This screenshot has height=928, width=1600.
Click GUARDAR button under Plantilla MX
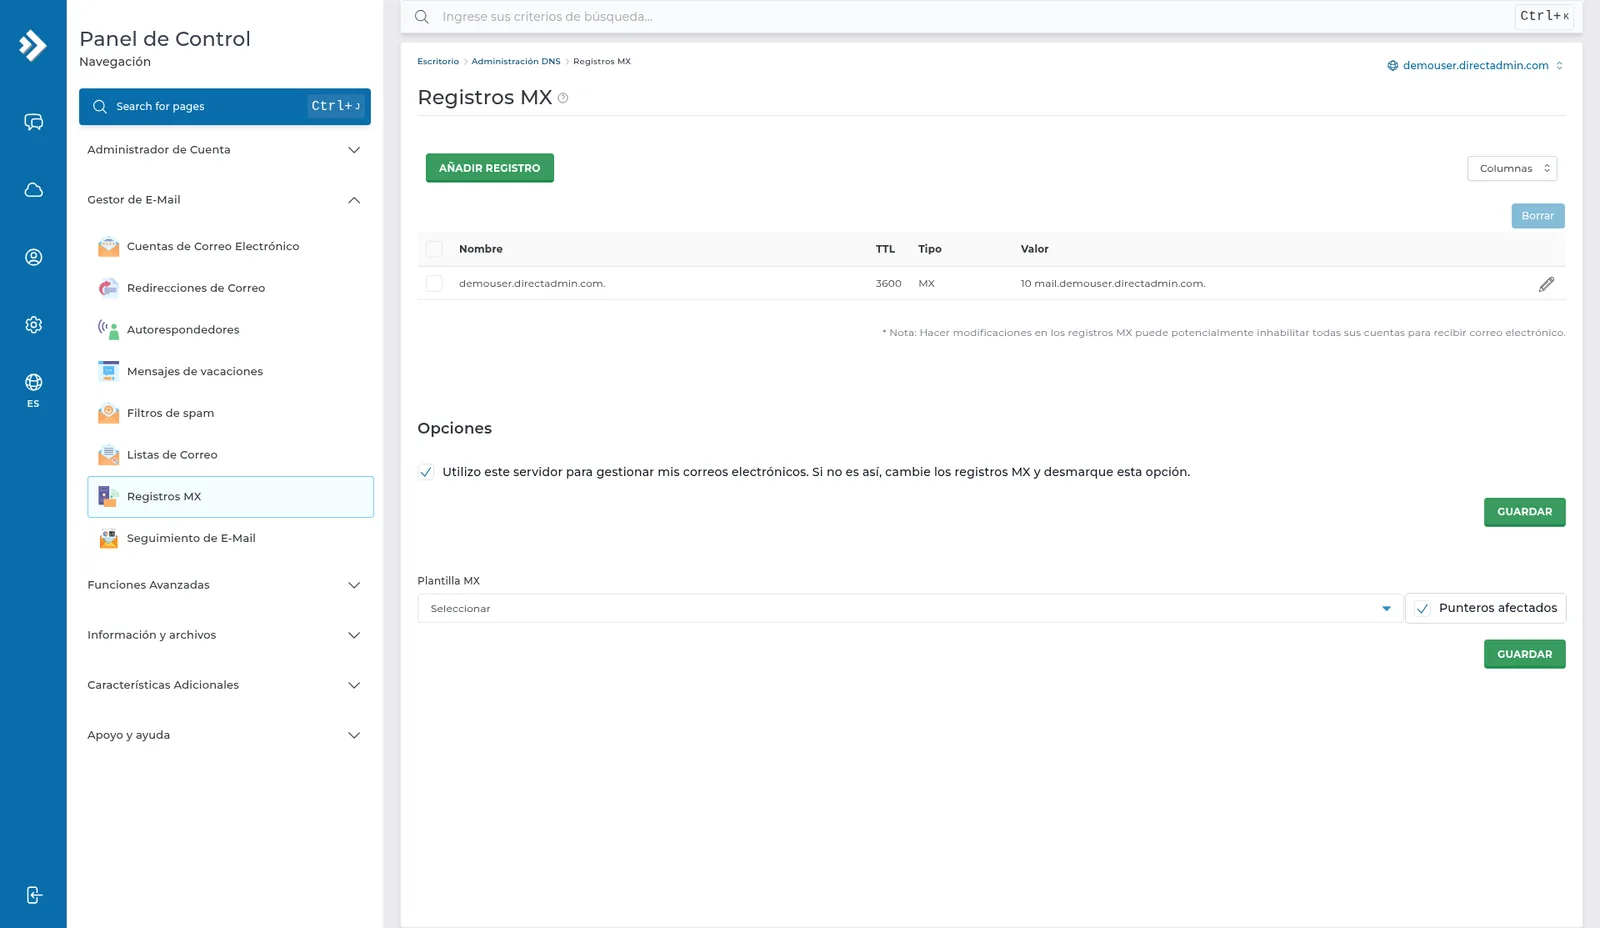(x=1524, y=654)
